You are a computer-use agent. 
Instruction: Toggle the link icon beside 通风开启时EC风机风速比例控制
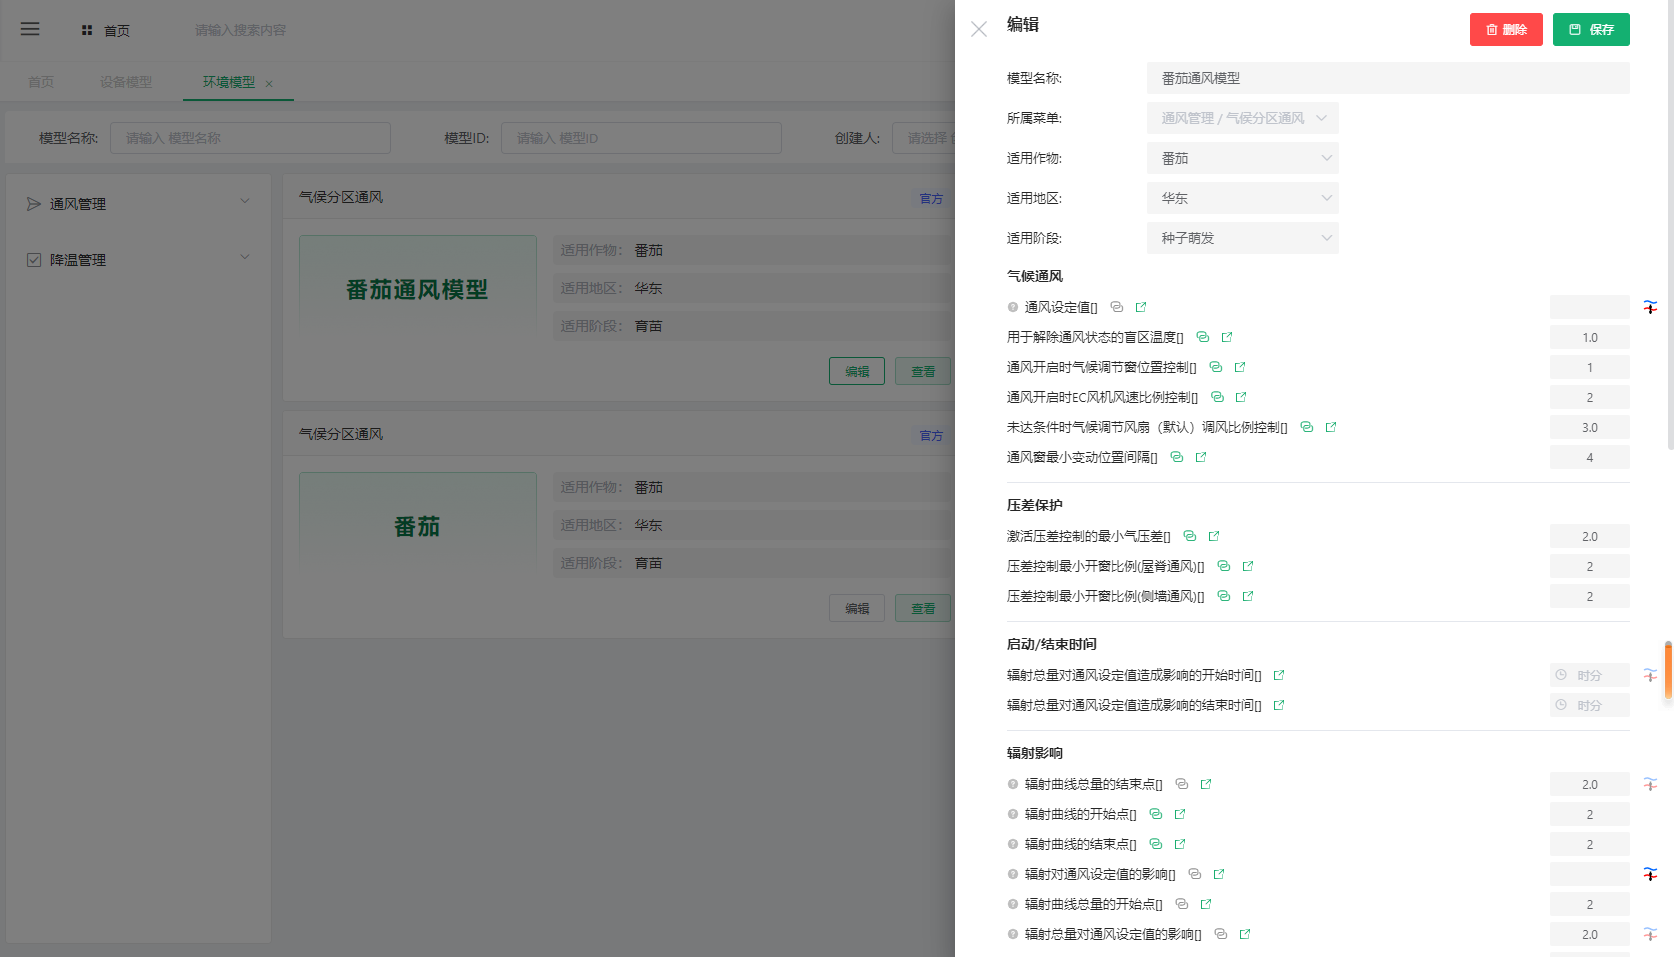tap(1217, 397)
